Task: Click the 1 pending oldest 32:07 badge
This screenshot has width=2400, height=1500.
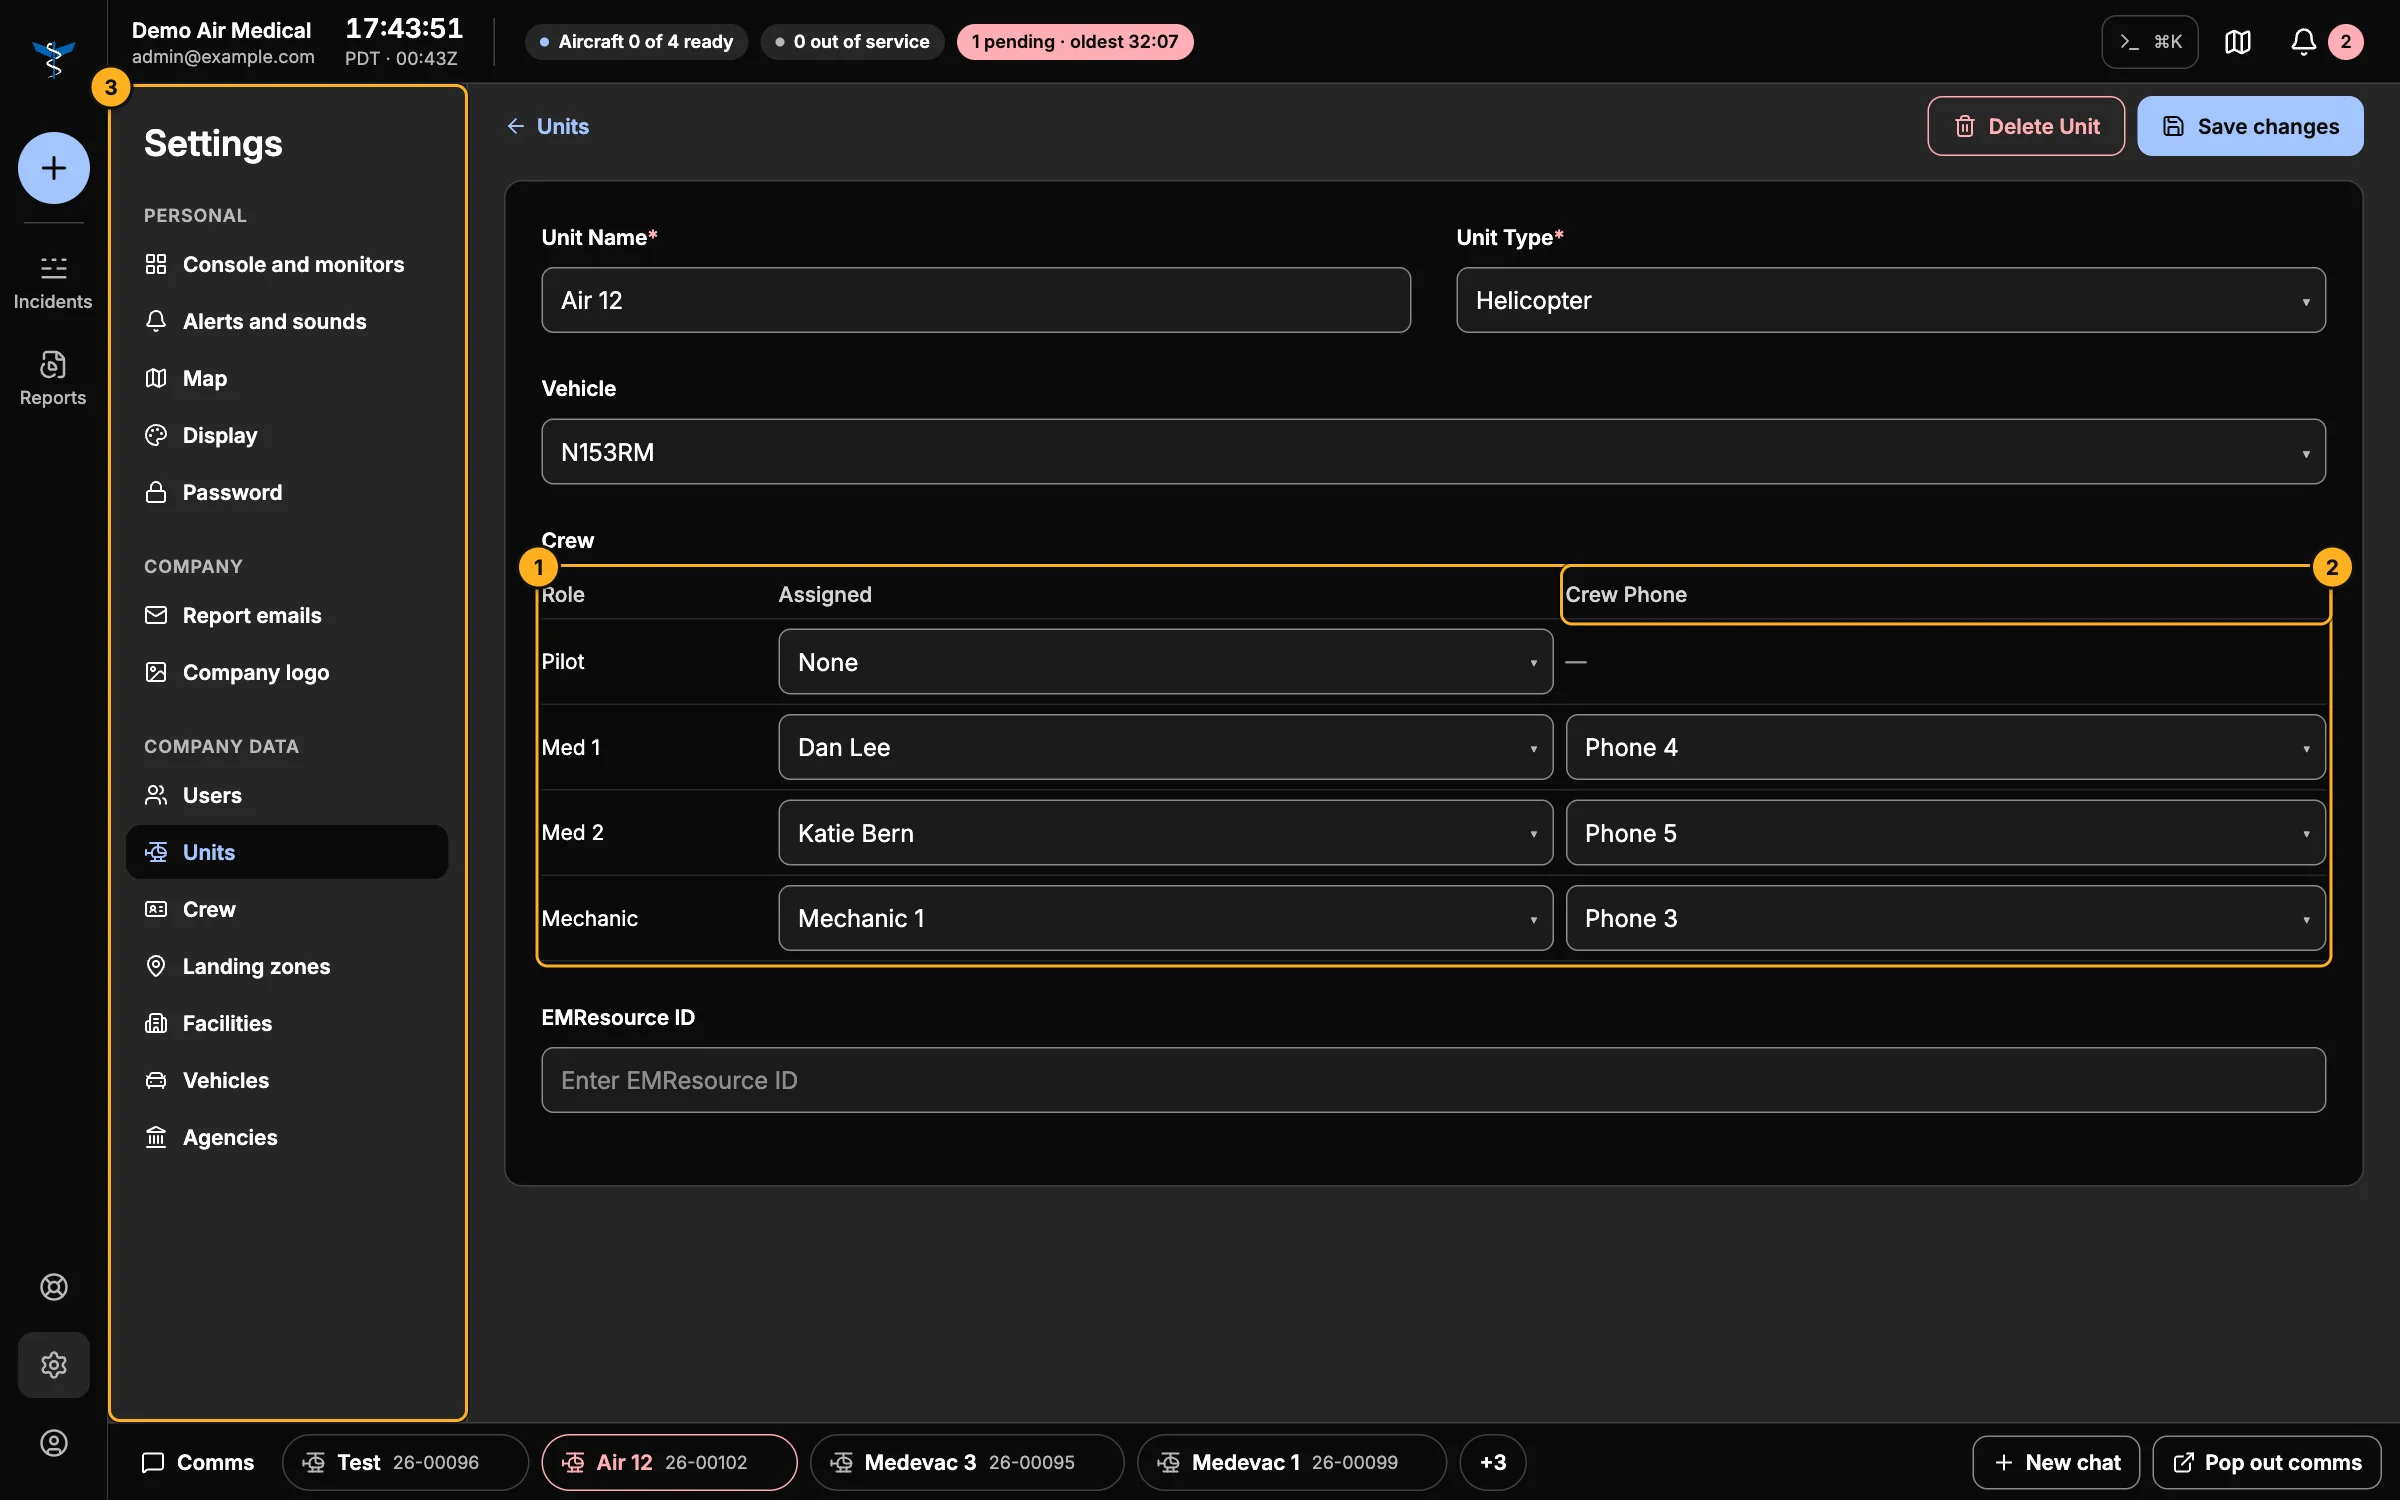Action: pyautogui.click(x=1075, y=42)
